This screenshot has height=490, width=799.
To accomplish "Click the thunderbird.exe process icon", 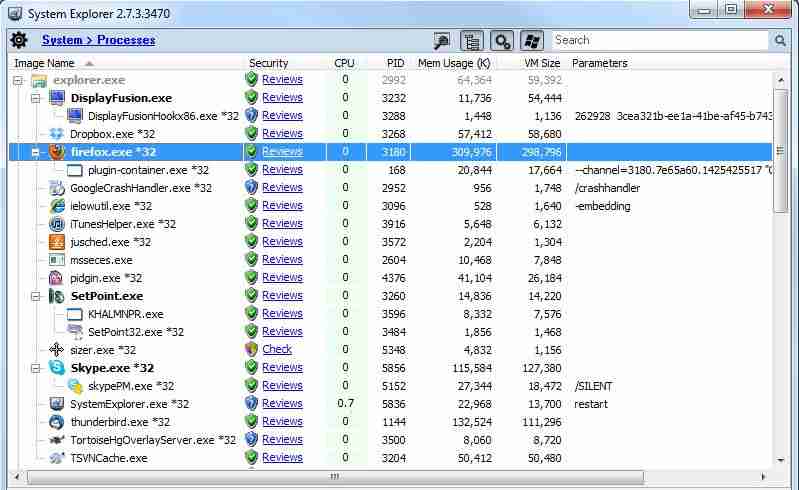I will click(x=57, y=422).
